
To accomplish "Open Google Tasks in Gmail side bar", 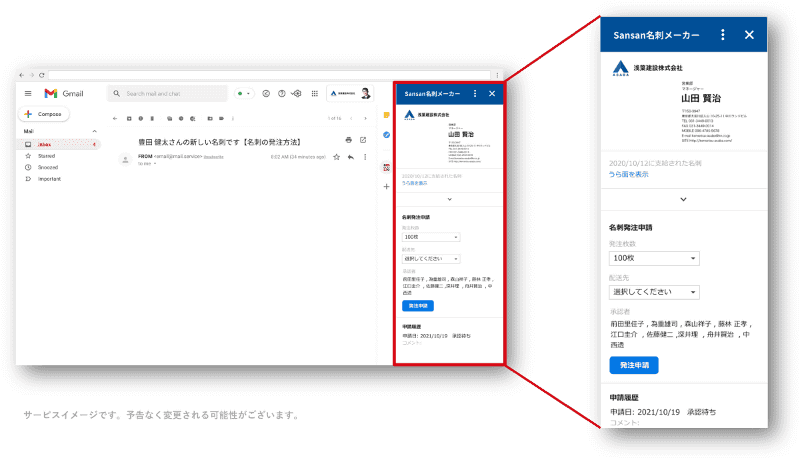I will [x=386, y=135].
